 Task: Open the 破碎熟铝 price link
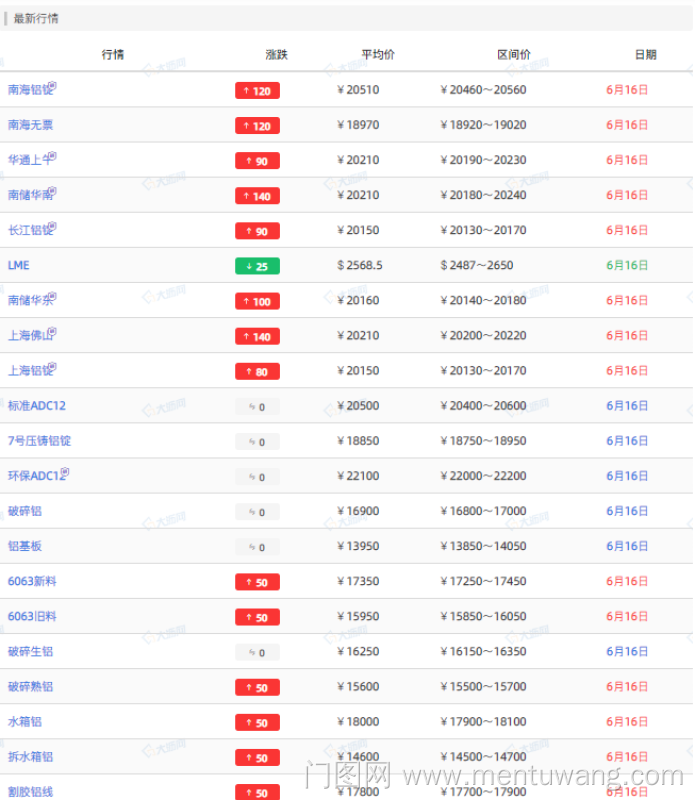click(x=30, y=687)
